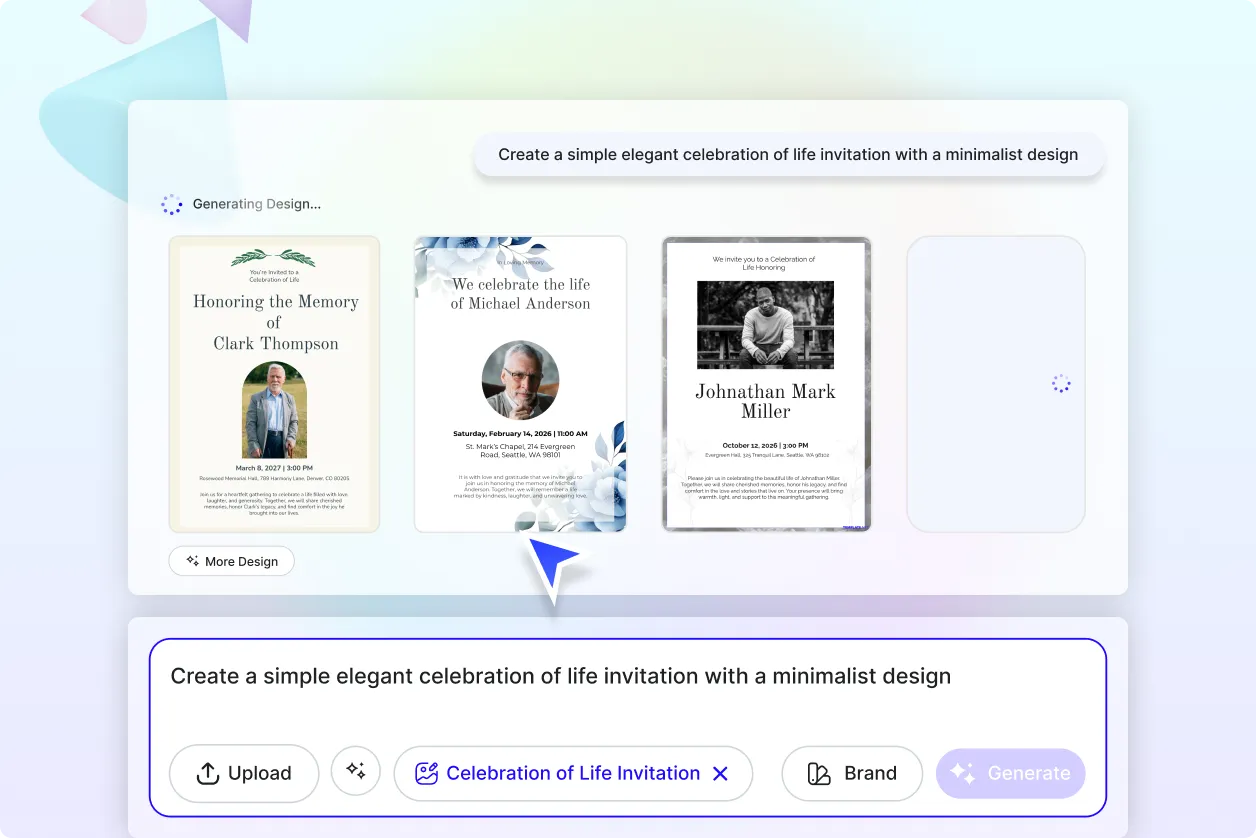Open the Brand options
Screen dimensions: 1256x838
click(x=852, y=773)
